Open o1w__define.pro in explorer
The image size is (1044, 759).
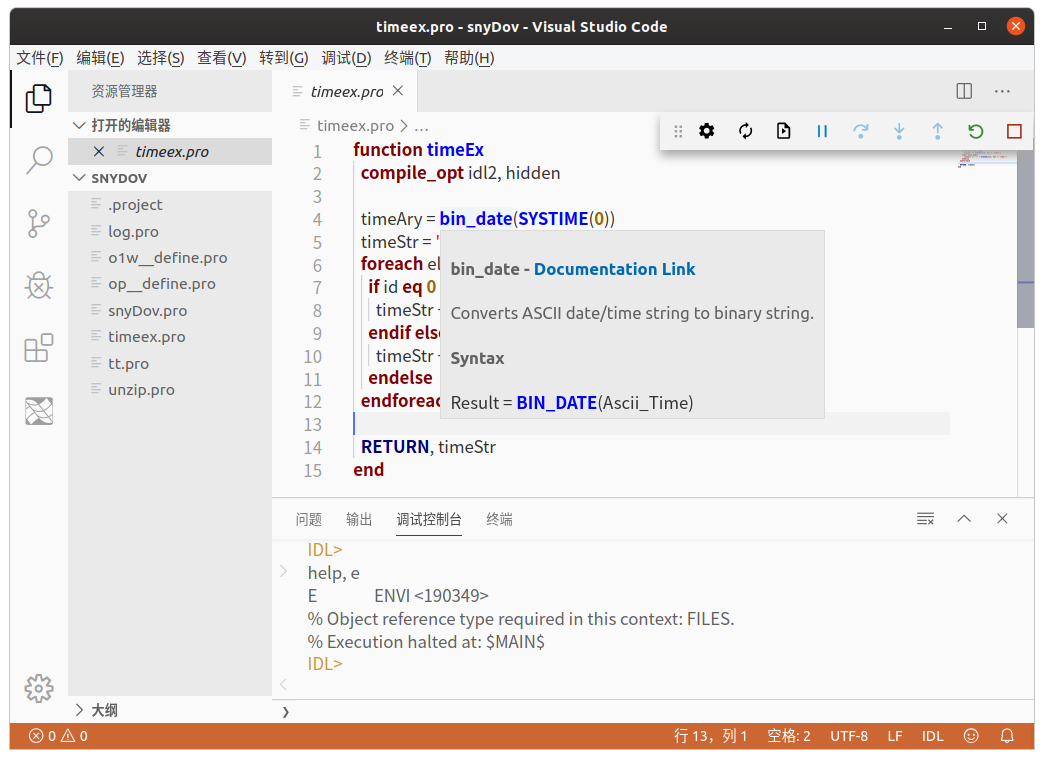[170, 258]
